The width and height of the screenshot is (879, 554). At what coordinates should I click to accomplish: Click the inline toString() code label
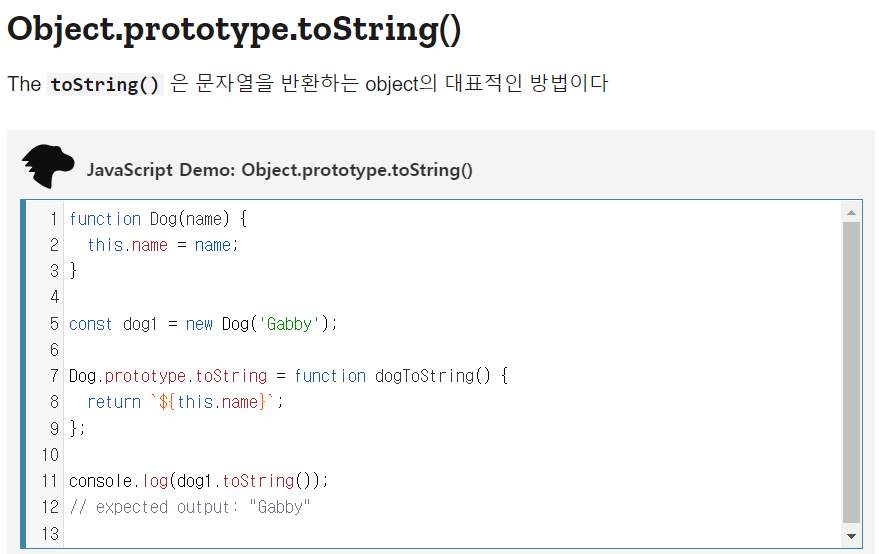[105, 85]
